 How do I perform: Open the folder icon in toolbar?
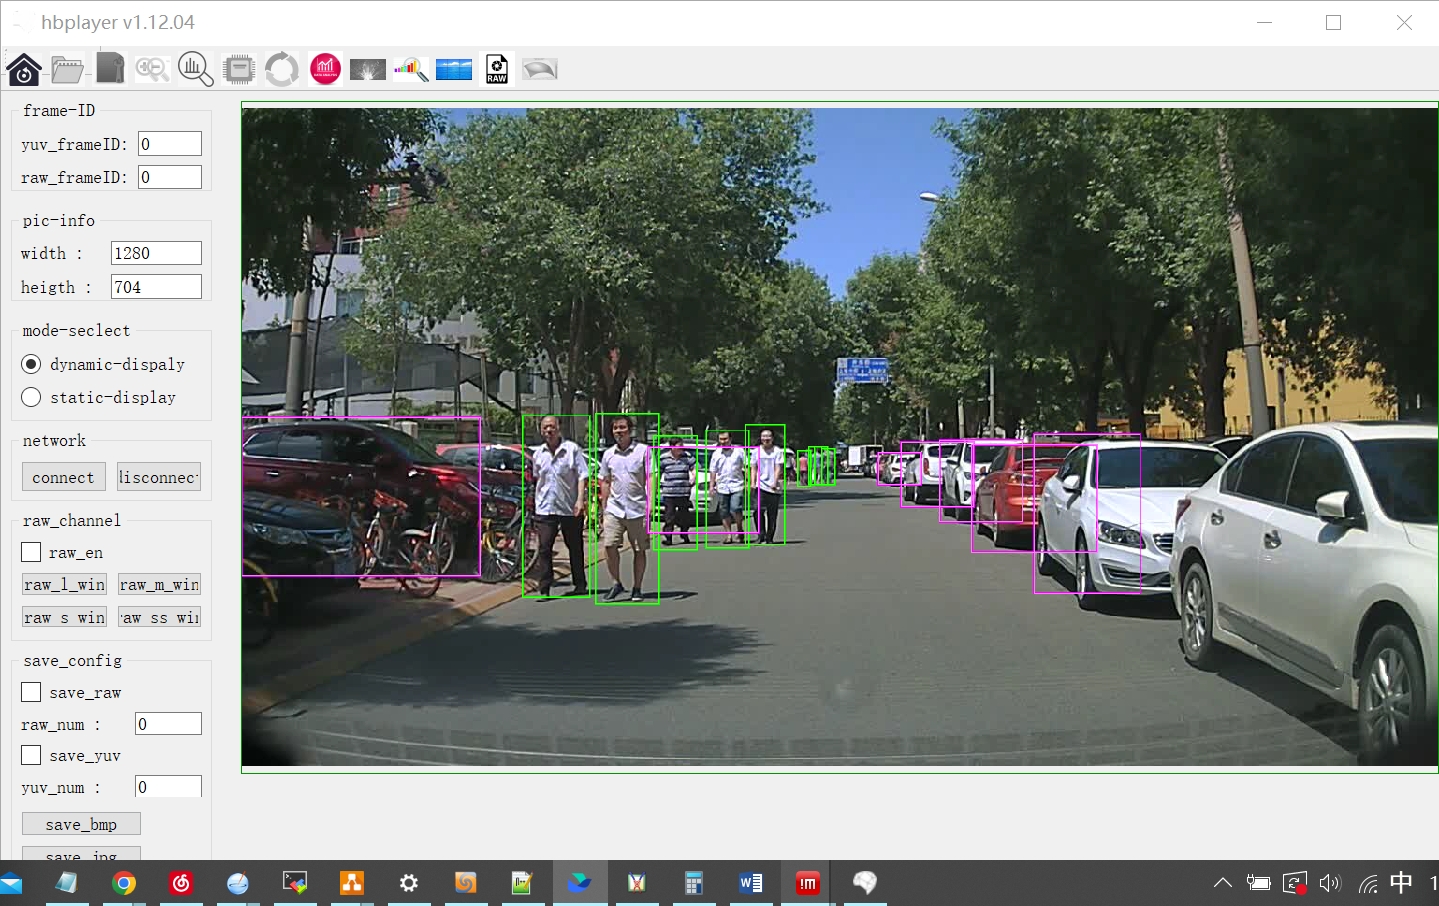[67, 69]
